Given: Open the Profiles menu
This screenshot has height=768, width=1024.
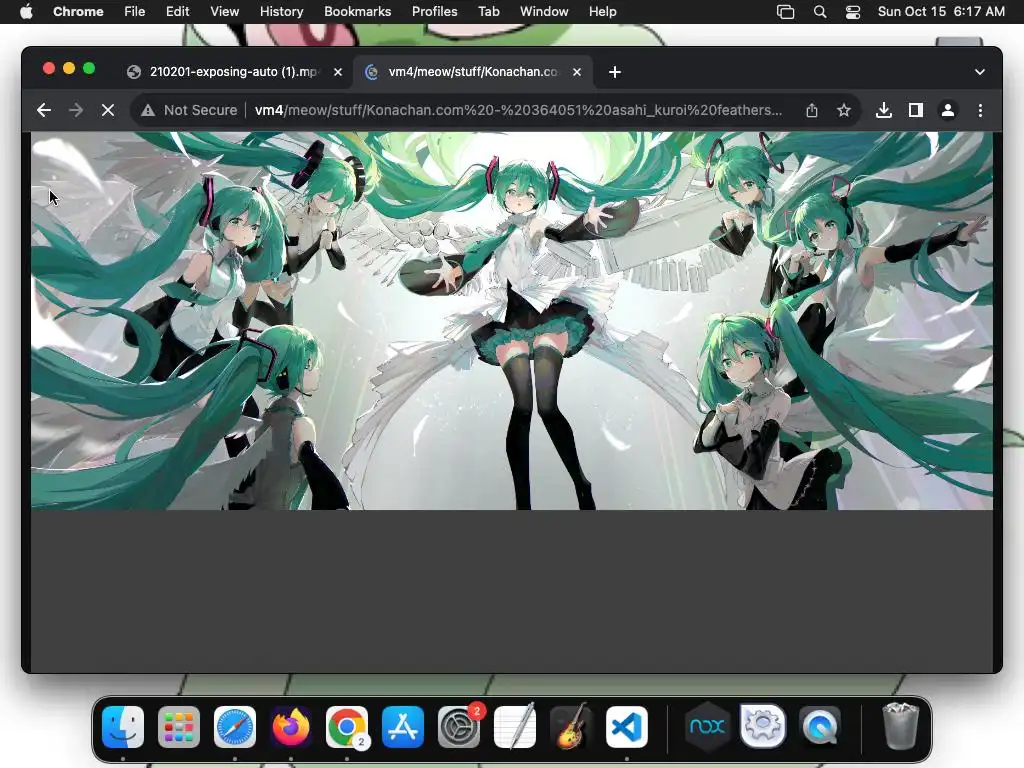Looking at the screenshot, I should [x=434, y=11].
